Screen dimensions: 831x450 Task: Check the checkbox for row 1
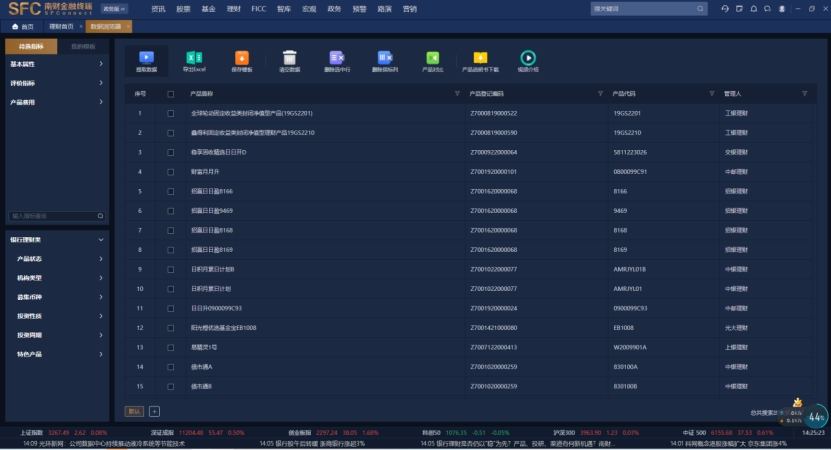[171, 113]
